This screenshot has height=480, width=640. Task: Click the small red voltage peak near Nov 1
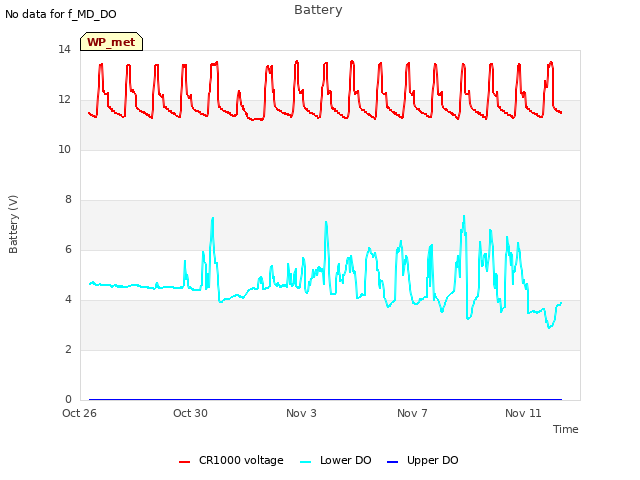click(239, 92)
